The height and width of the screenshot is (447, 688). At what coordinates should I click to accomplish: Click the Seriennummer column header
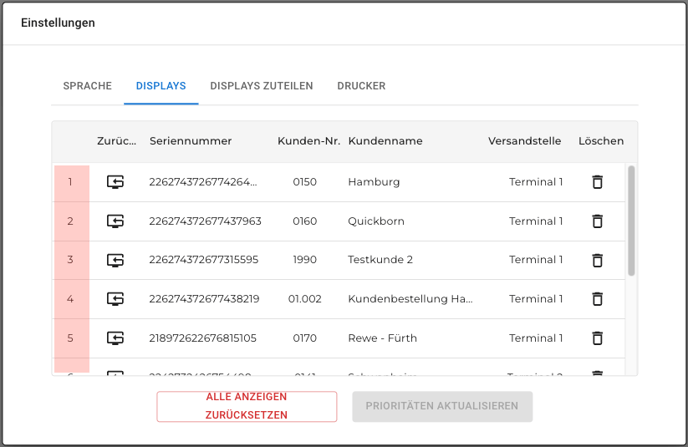190,141
